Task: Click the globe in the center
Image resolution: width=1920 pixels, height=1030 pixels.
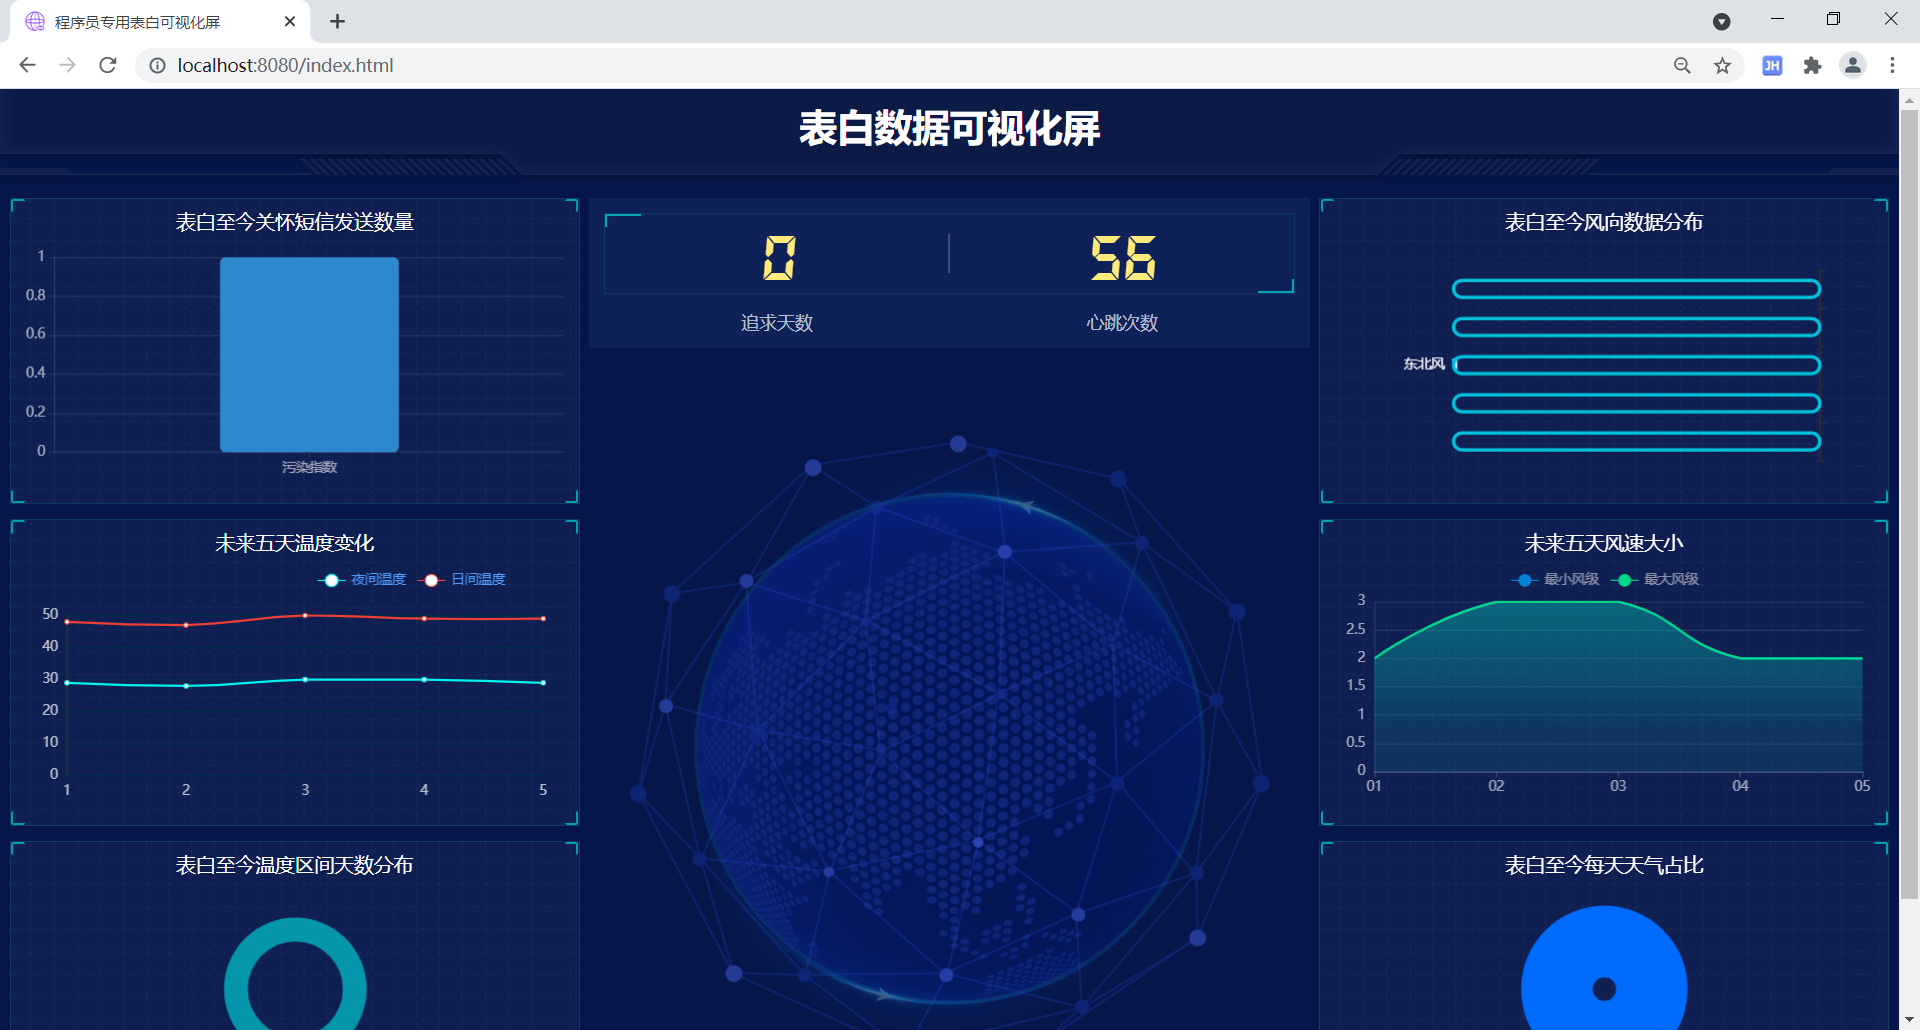Action: [949, 748]
